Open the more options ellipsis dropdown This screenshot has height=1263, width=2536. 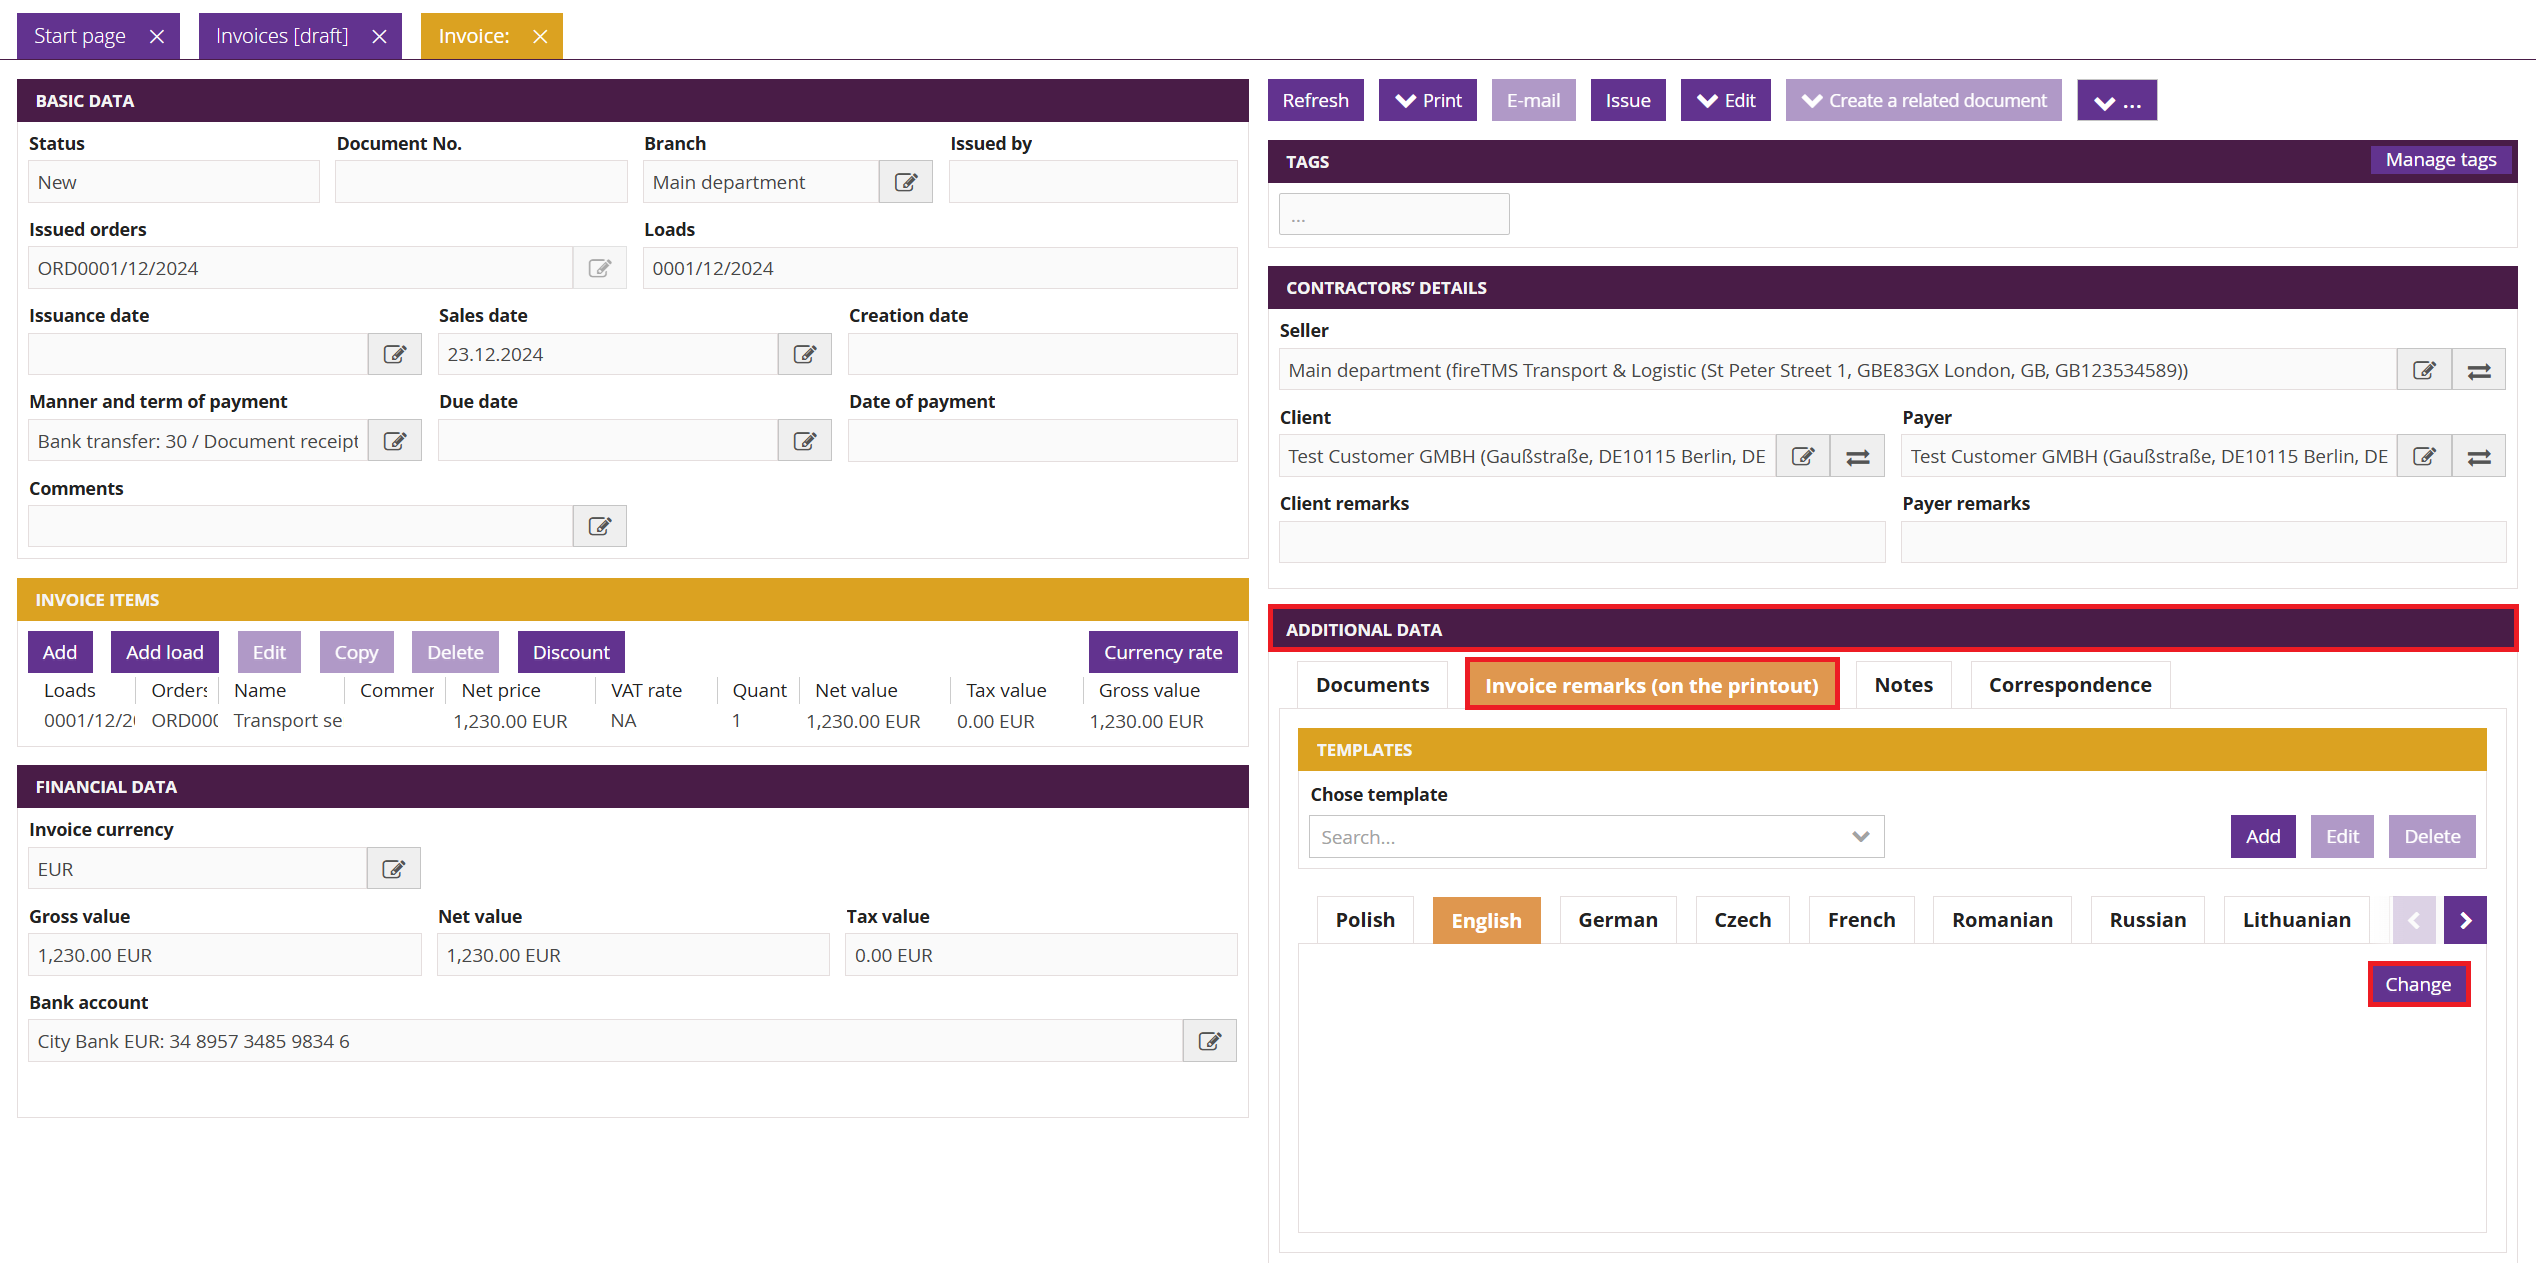click(x=2116, y=101)
